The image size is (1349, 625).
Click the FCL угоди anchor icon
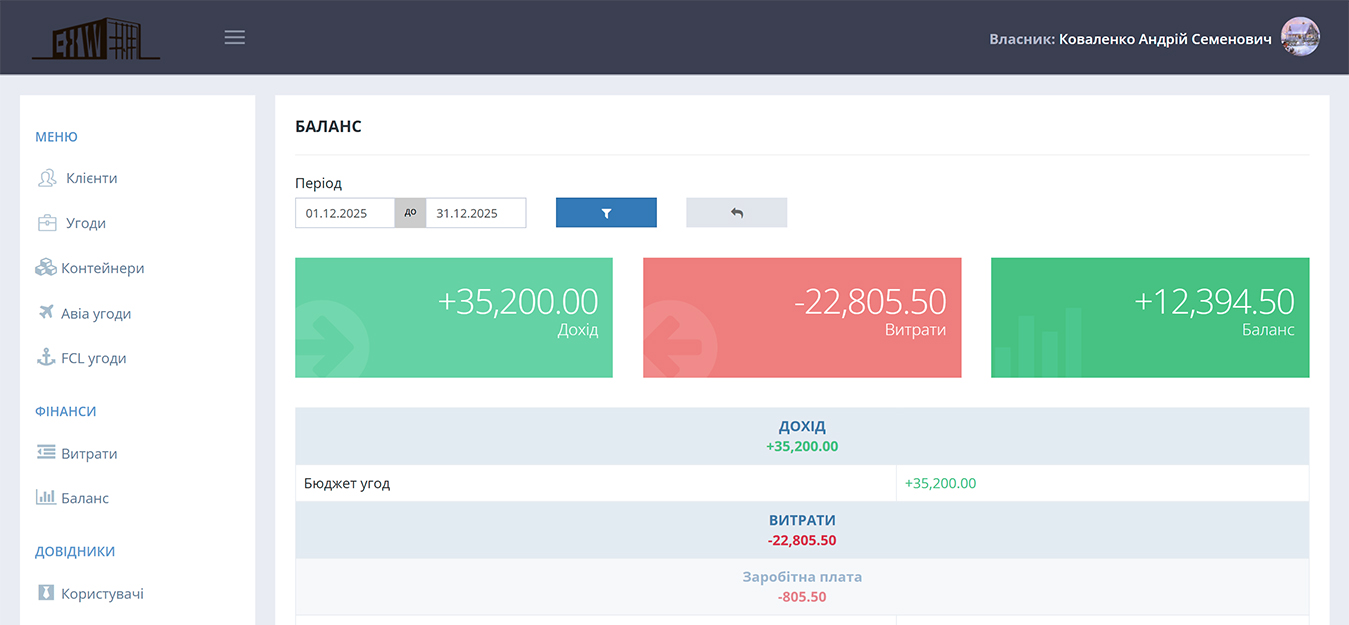point(46,358)
